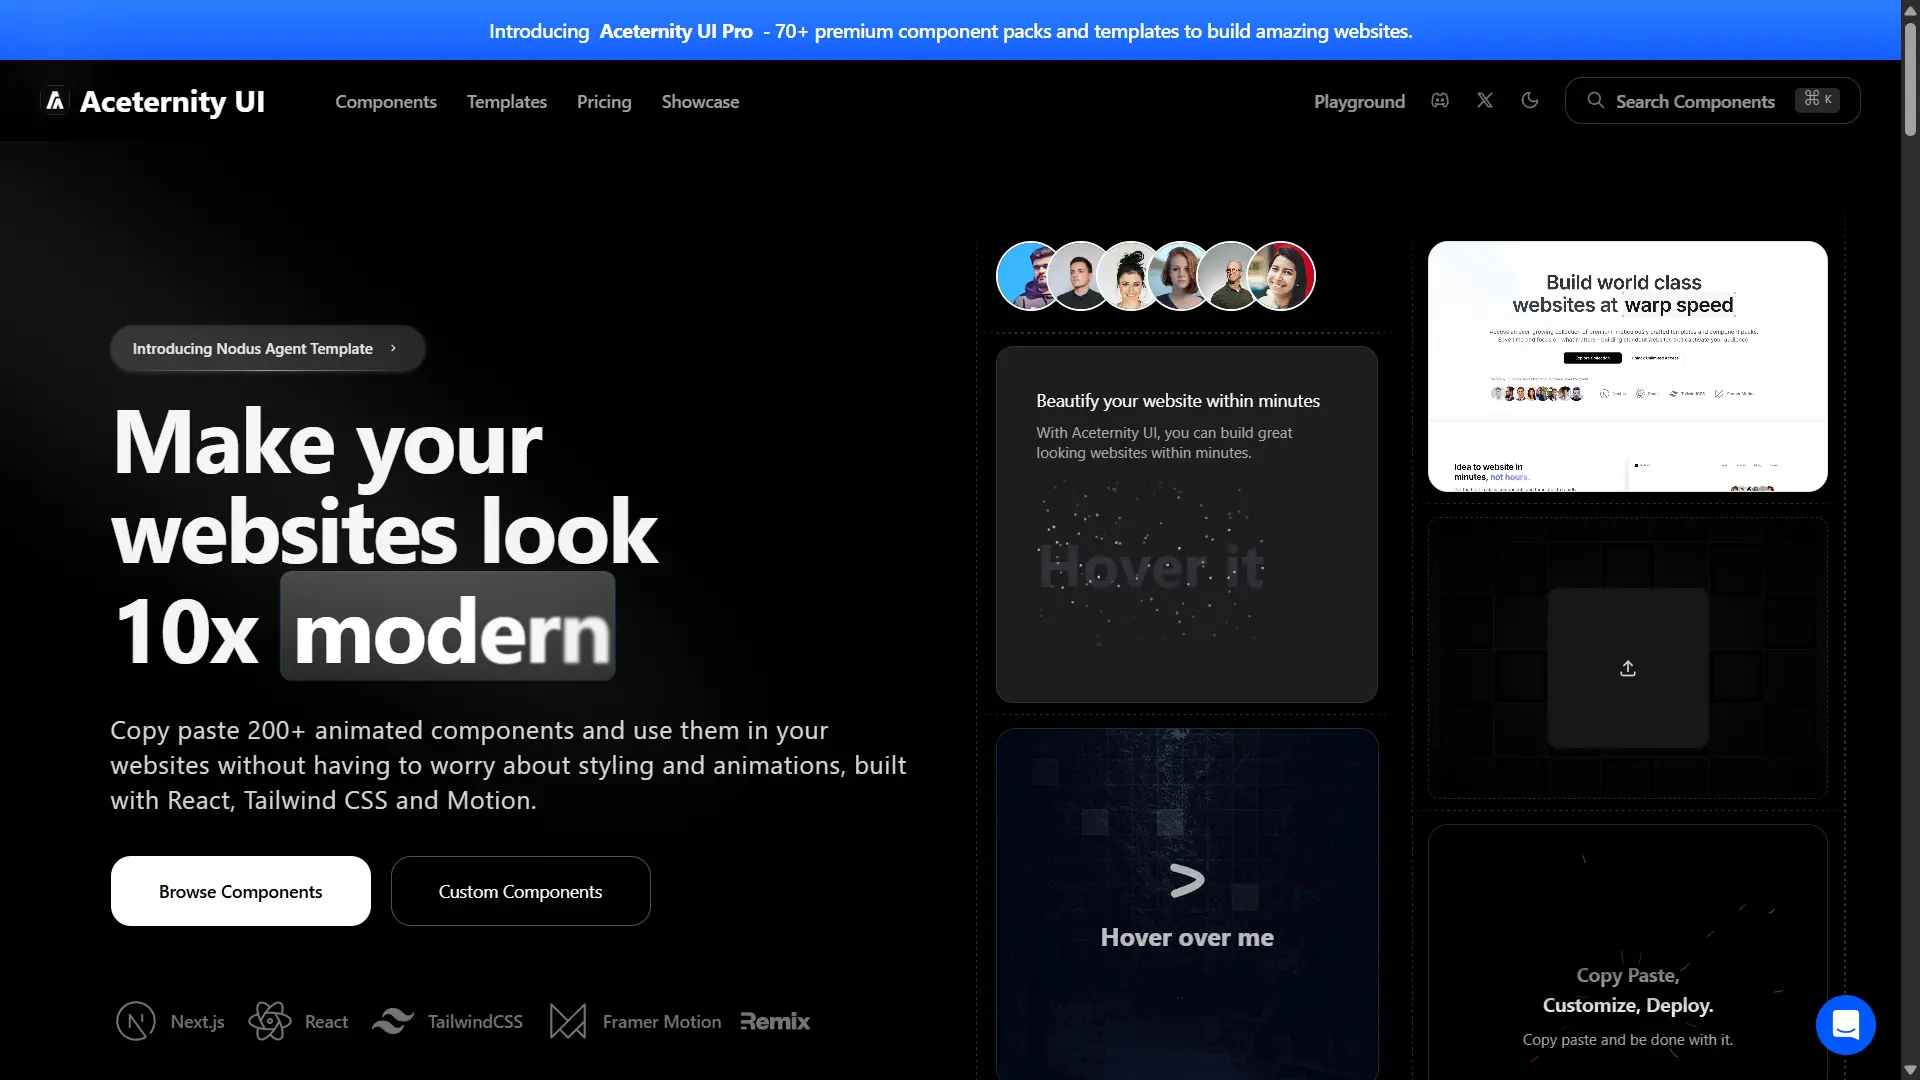Click the Aceternity UI logo
Viewport: 1920px width, 1080px height.
pyautogui.click(x=152, y=100)
